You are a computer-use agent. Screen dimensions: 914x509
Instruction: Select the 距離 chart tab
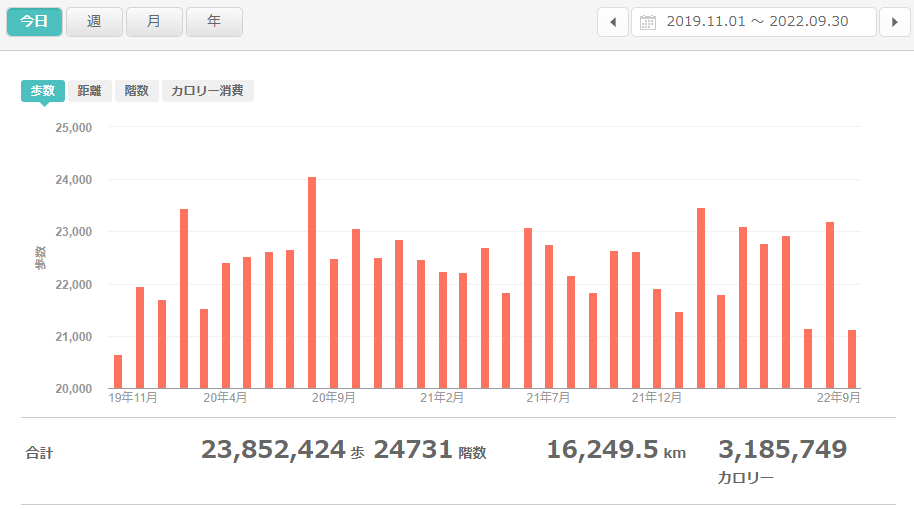point(90,91)
